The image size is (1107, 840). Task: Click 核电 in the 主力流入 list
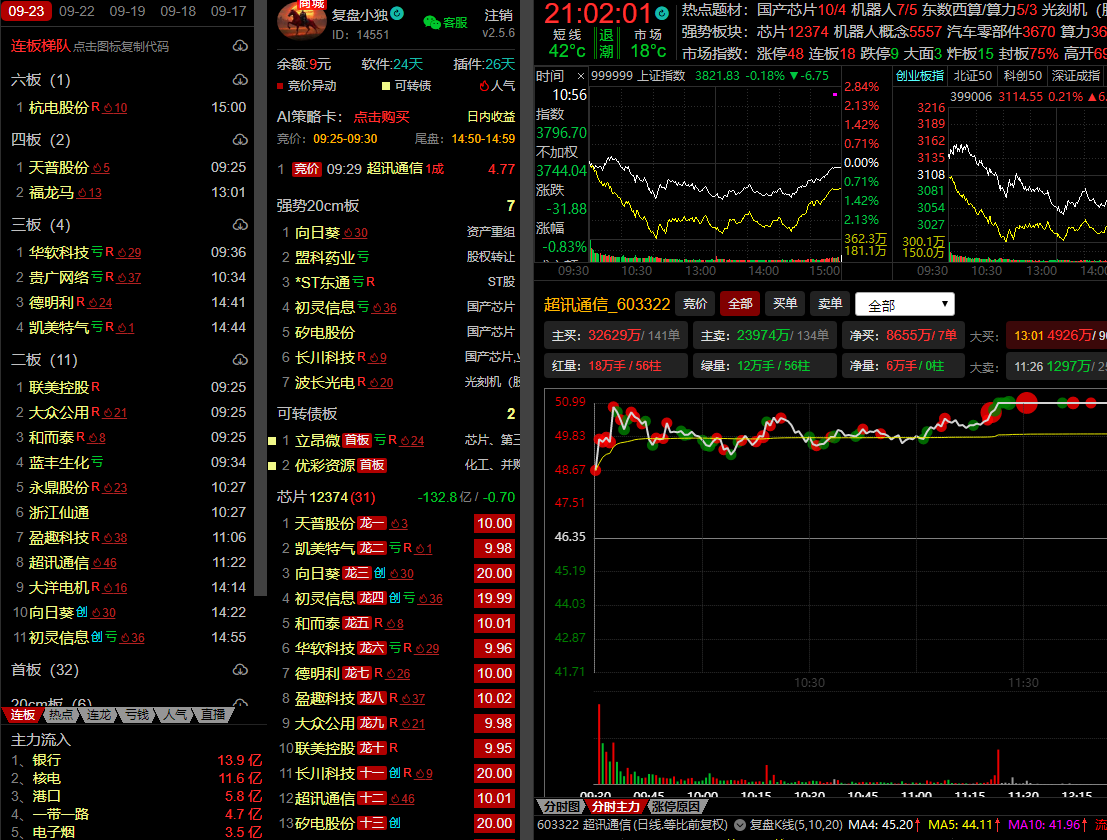pyautogui.click(x=47, y=779)
